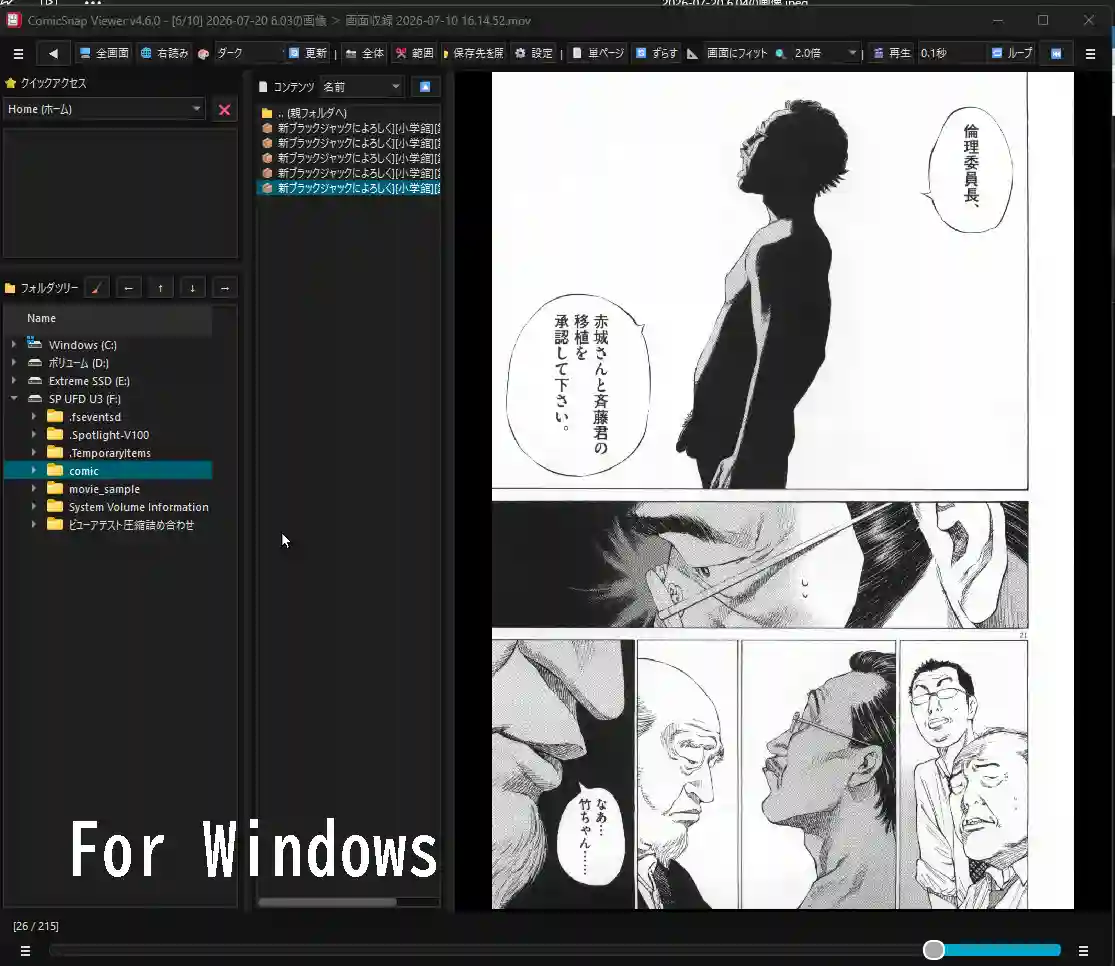The image size is (1115, 966).
Task: Click the theme palette icon
Action: tap(203, 53)
